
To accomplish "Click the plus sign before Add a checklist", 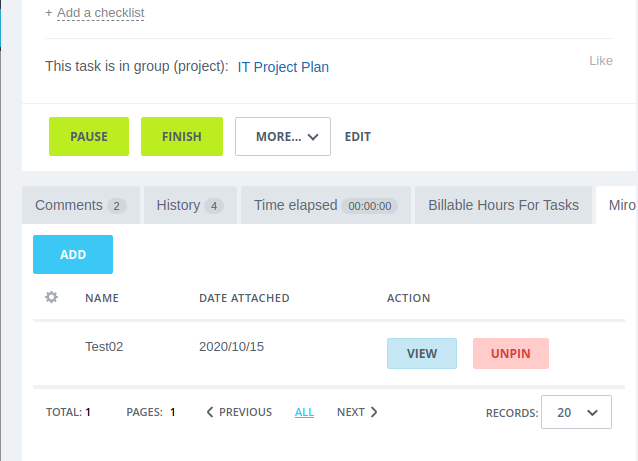I will pos(49,13).
